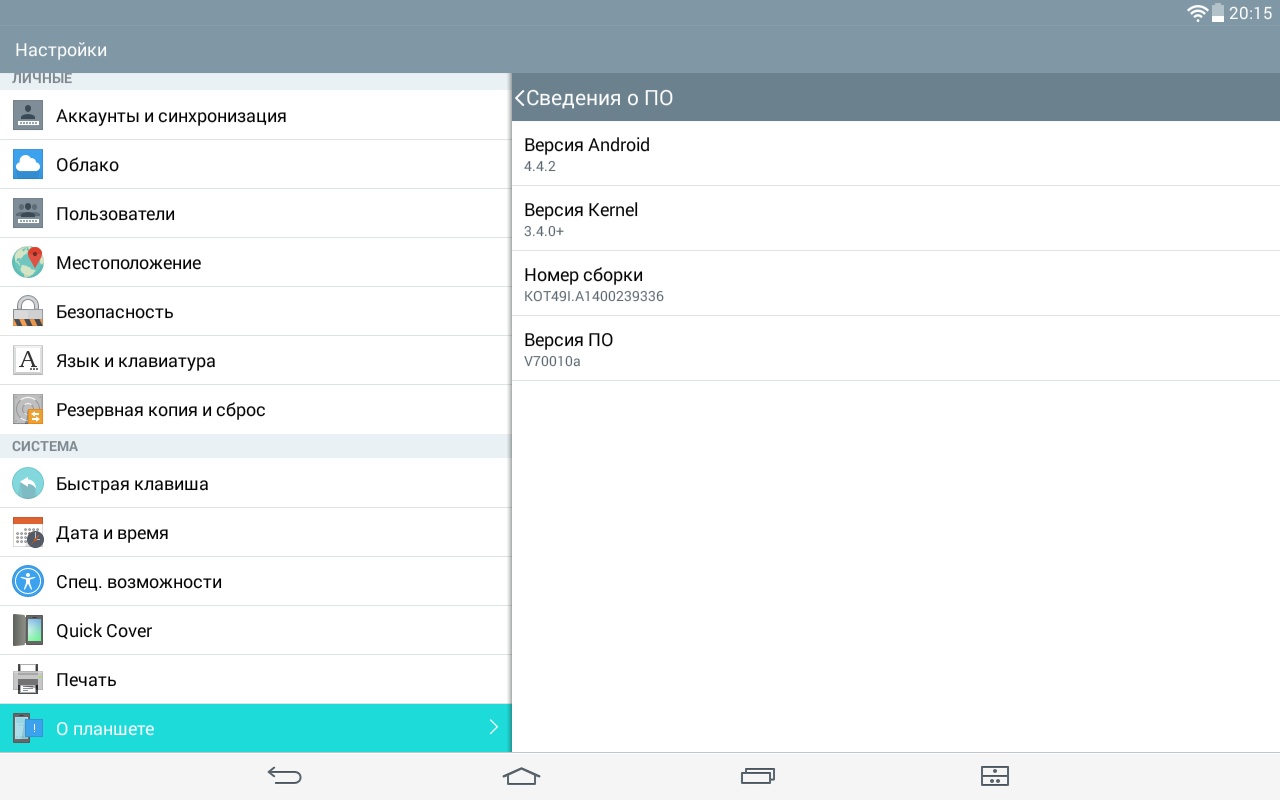Tap the Спец. возможности accessibility icon
This screenshot has width=1280, height=800.
pyautogui.click(x=28, y=581)
